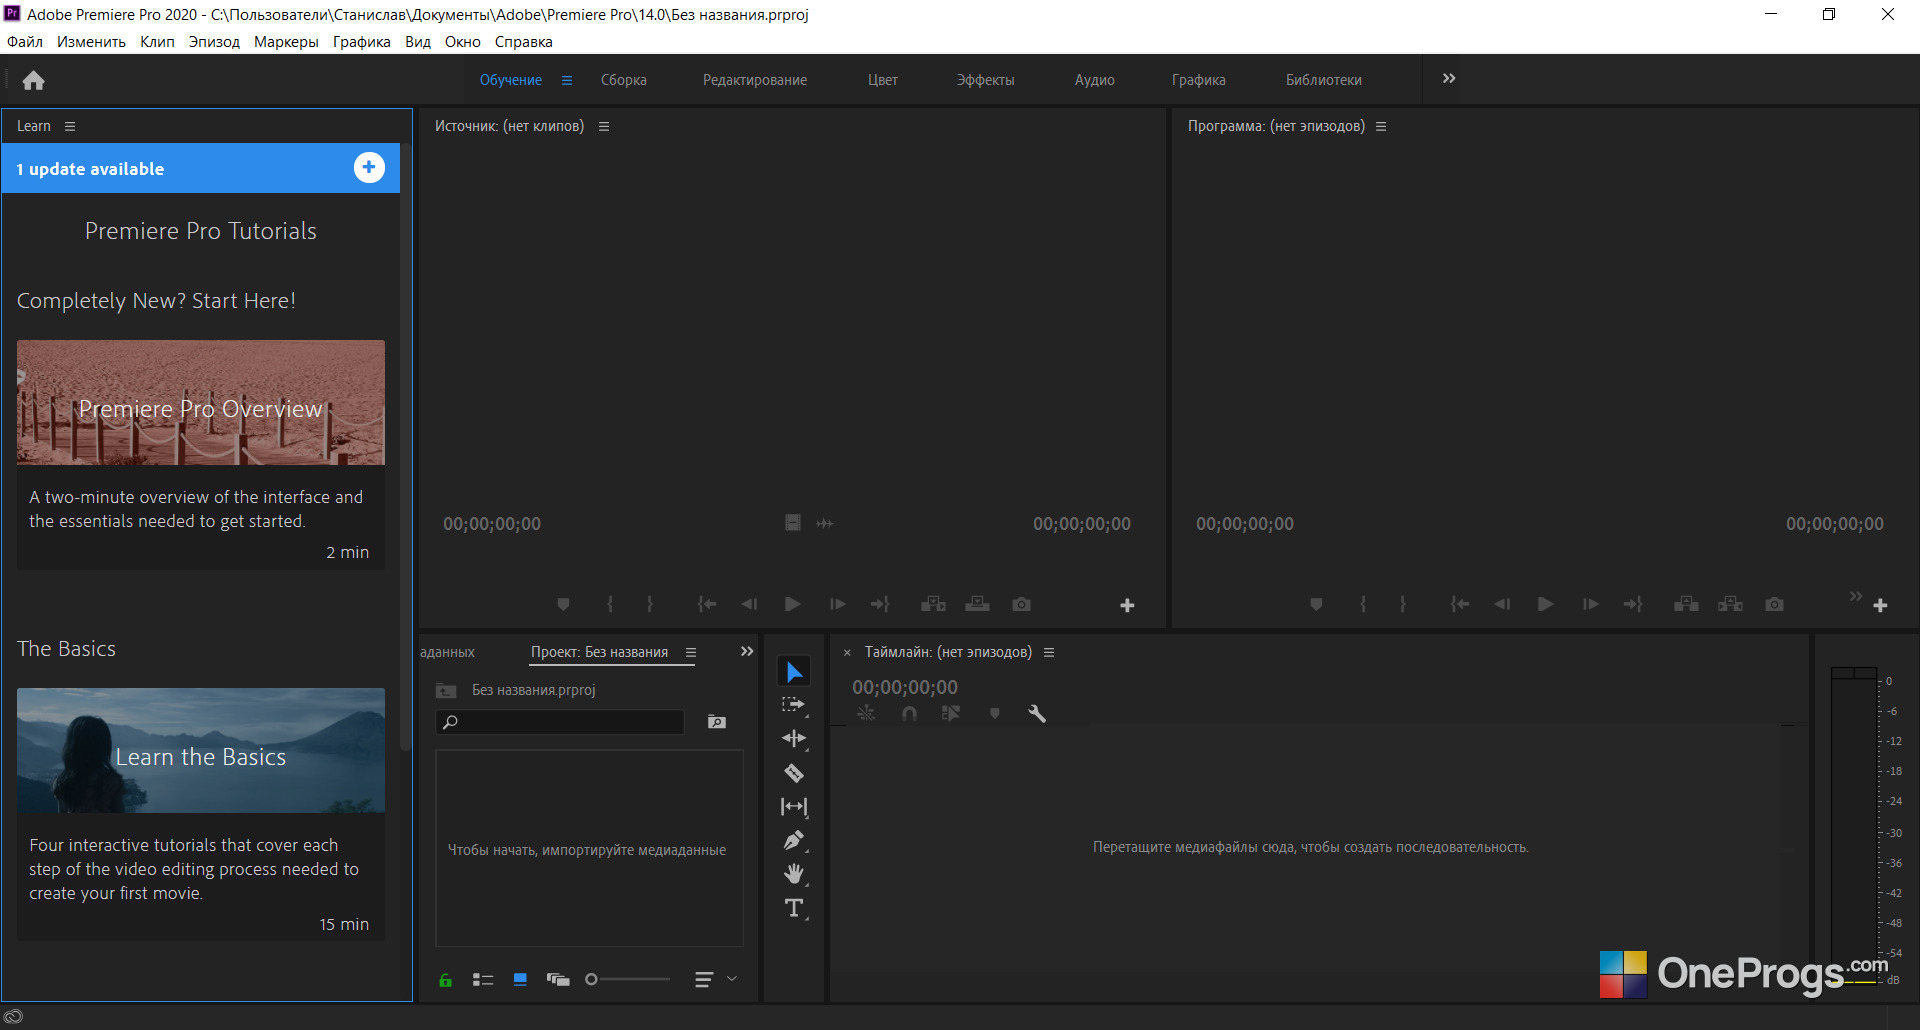Switch Project panel to Freeform view

click(558, 980)
